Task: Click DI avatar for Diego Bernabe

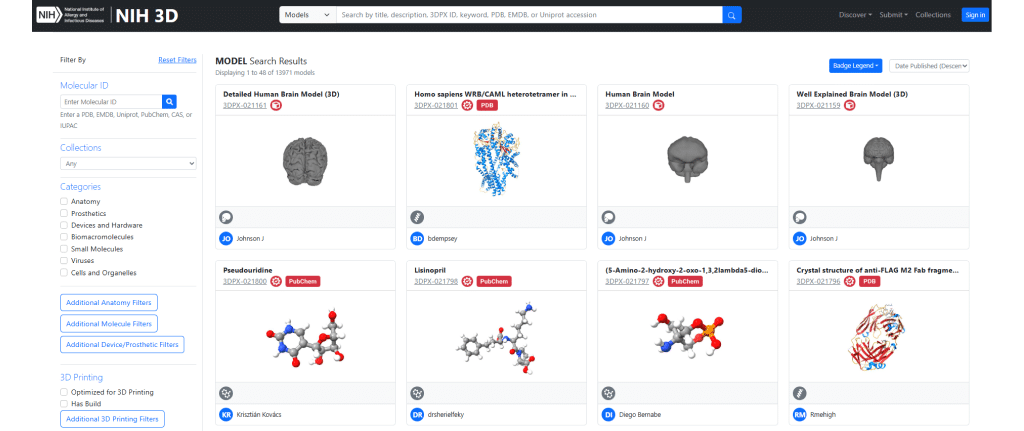Action: (609, 415)
